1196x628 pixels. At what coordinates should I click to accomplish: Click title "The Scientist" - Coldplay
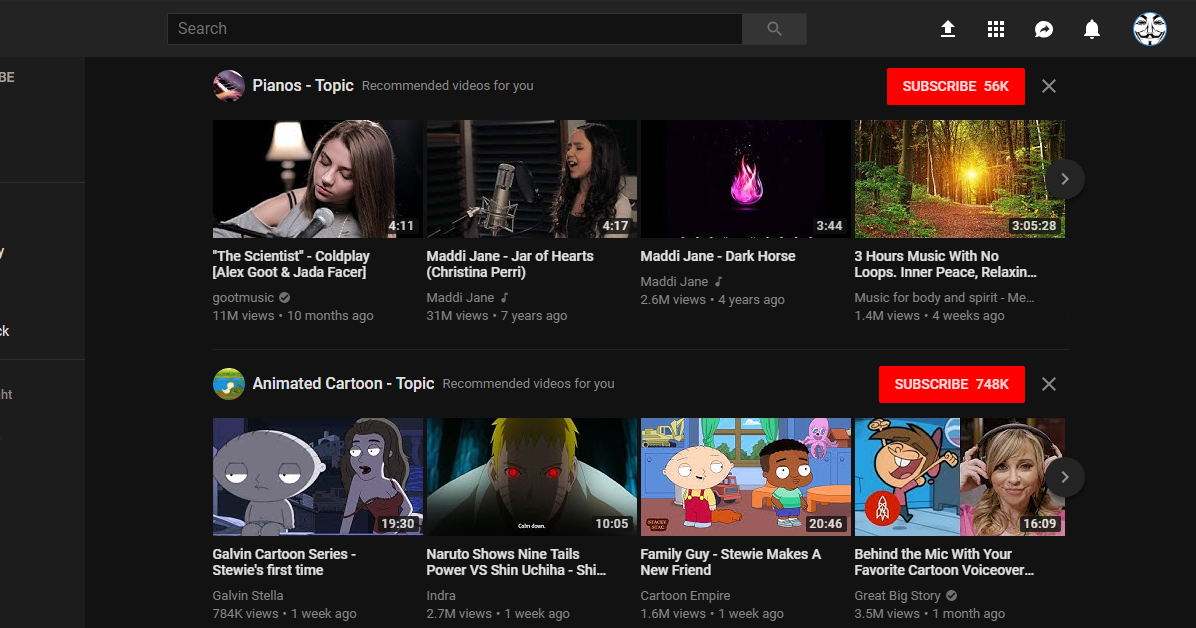tap(291, 264)
